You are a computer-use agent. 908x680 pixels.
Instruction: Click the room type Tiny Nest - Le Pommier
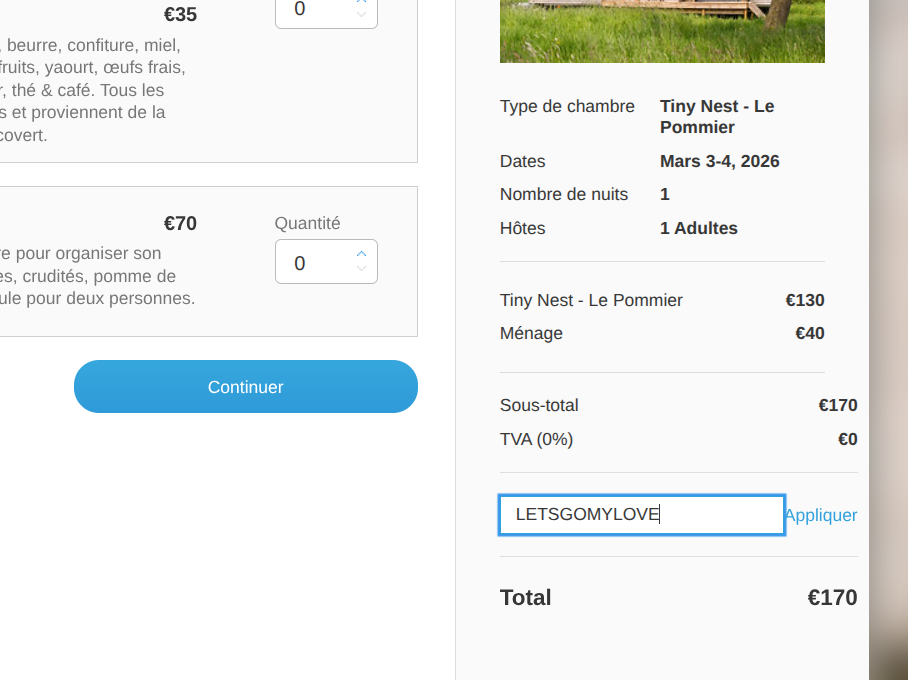(x=716, y=117)
